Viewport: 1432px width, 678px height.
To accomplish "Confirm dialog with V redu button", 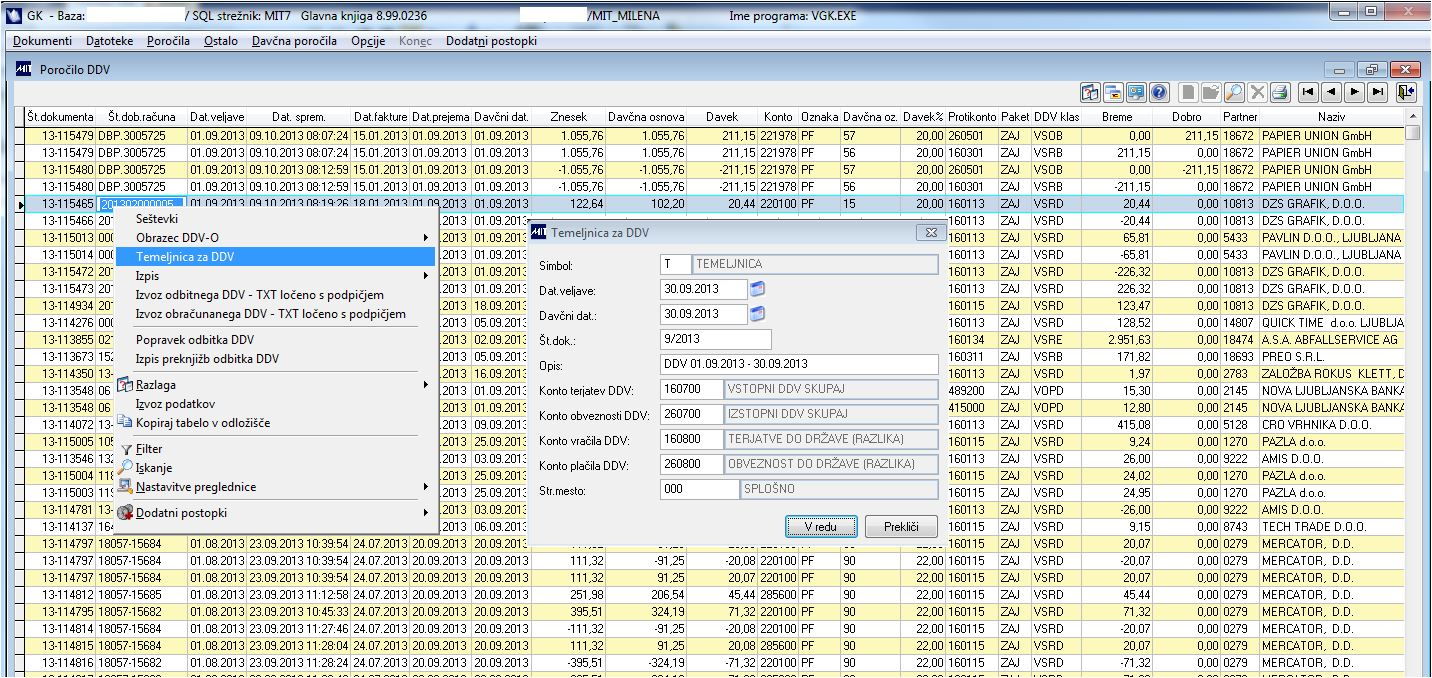I will 821,527.
